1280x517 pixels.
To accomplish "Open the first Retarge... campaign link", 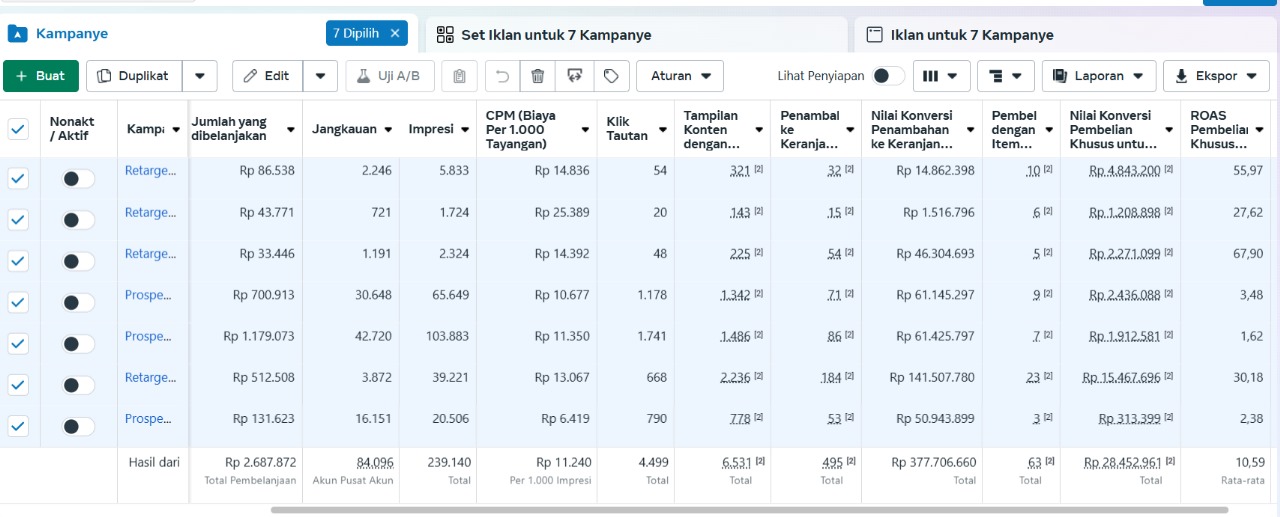I will (150, 171).
